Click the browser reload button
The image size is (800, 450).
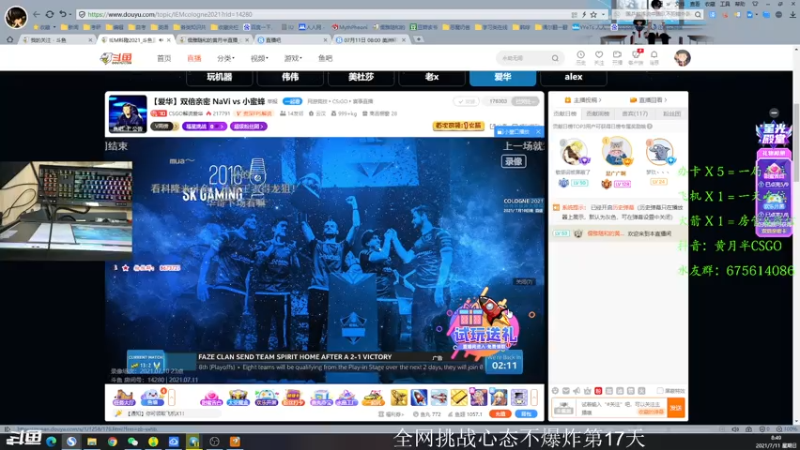pyautogui.click(x=49, y=14)
